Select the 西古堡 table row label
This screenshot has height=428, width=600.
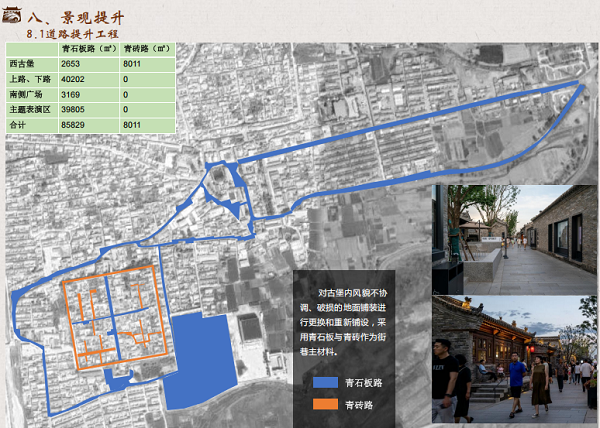click(21, 63)
